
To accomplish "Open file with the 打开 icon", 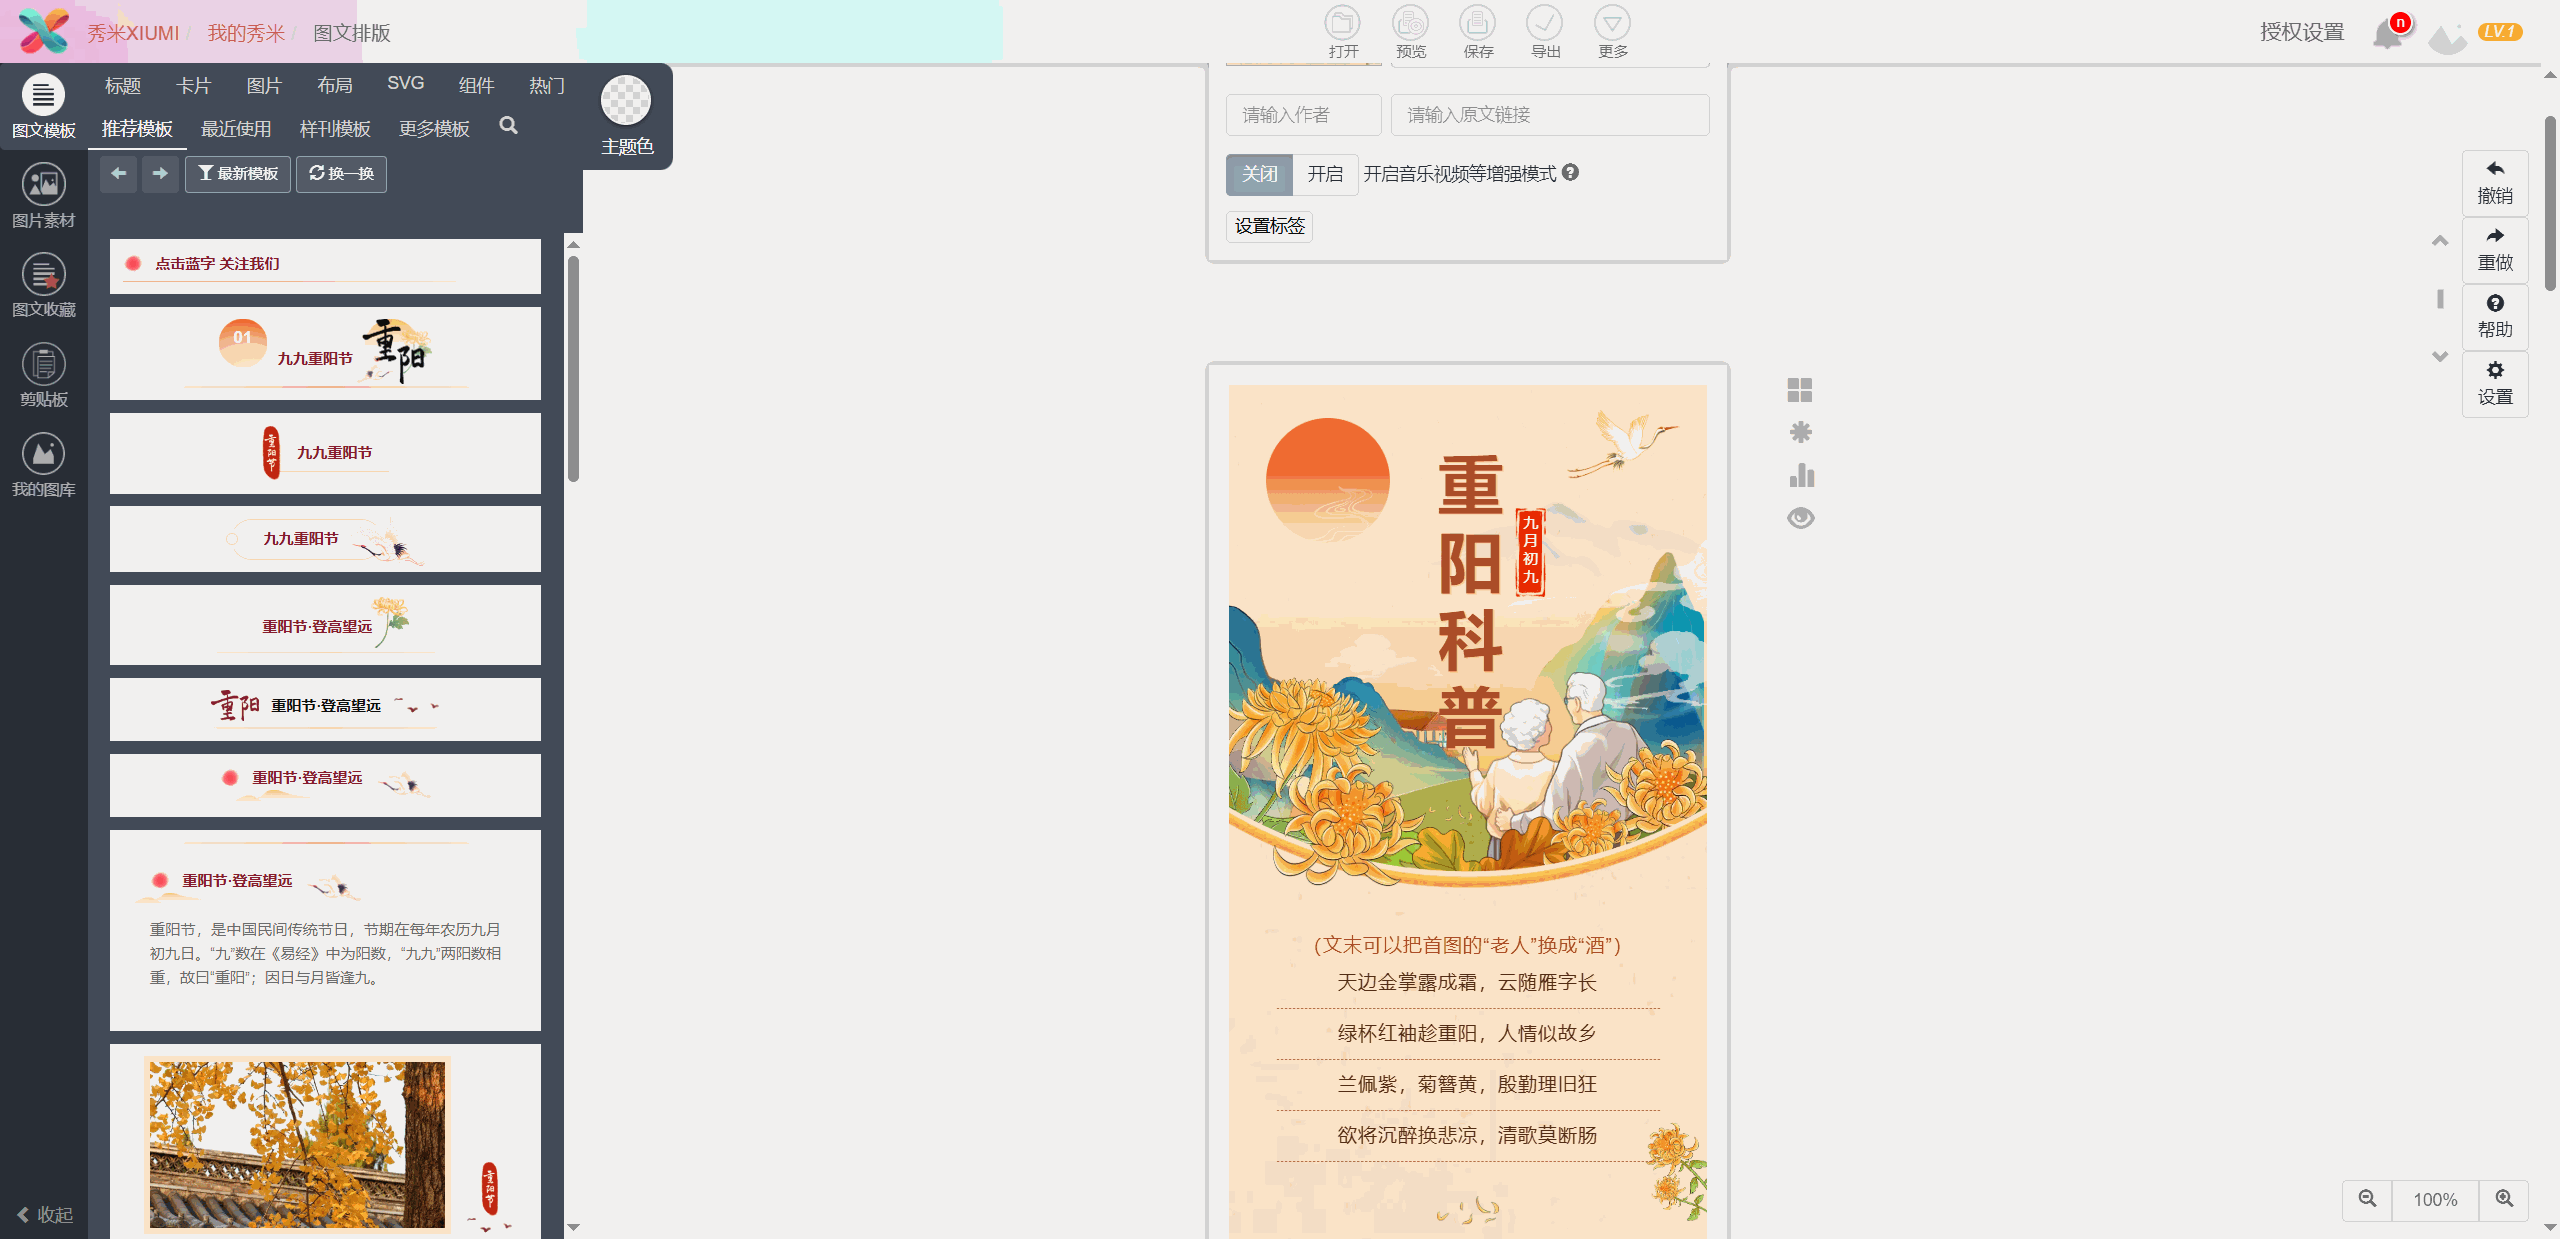I will point(1343,32).
